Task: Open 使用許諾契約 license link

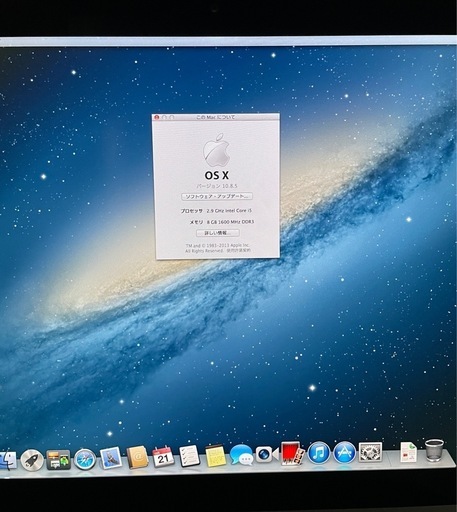Action: coord(238,250)
